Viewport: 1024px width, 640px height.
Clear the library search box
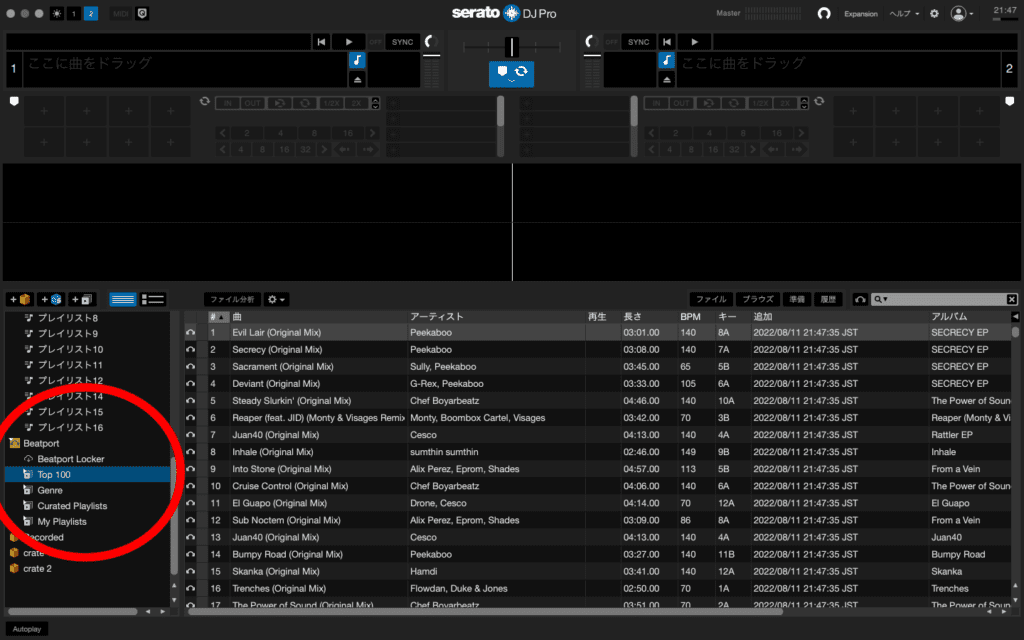1012,299
